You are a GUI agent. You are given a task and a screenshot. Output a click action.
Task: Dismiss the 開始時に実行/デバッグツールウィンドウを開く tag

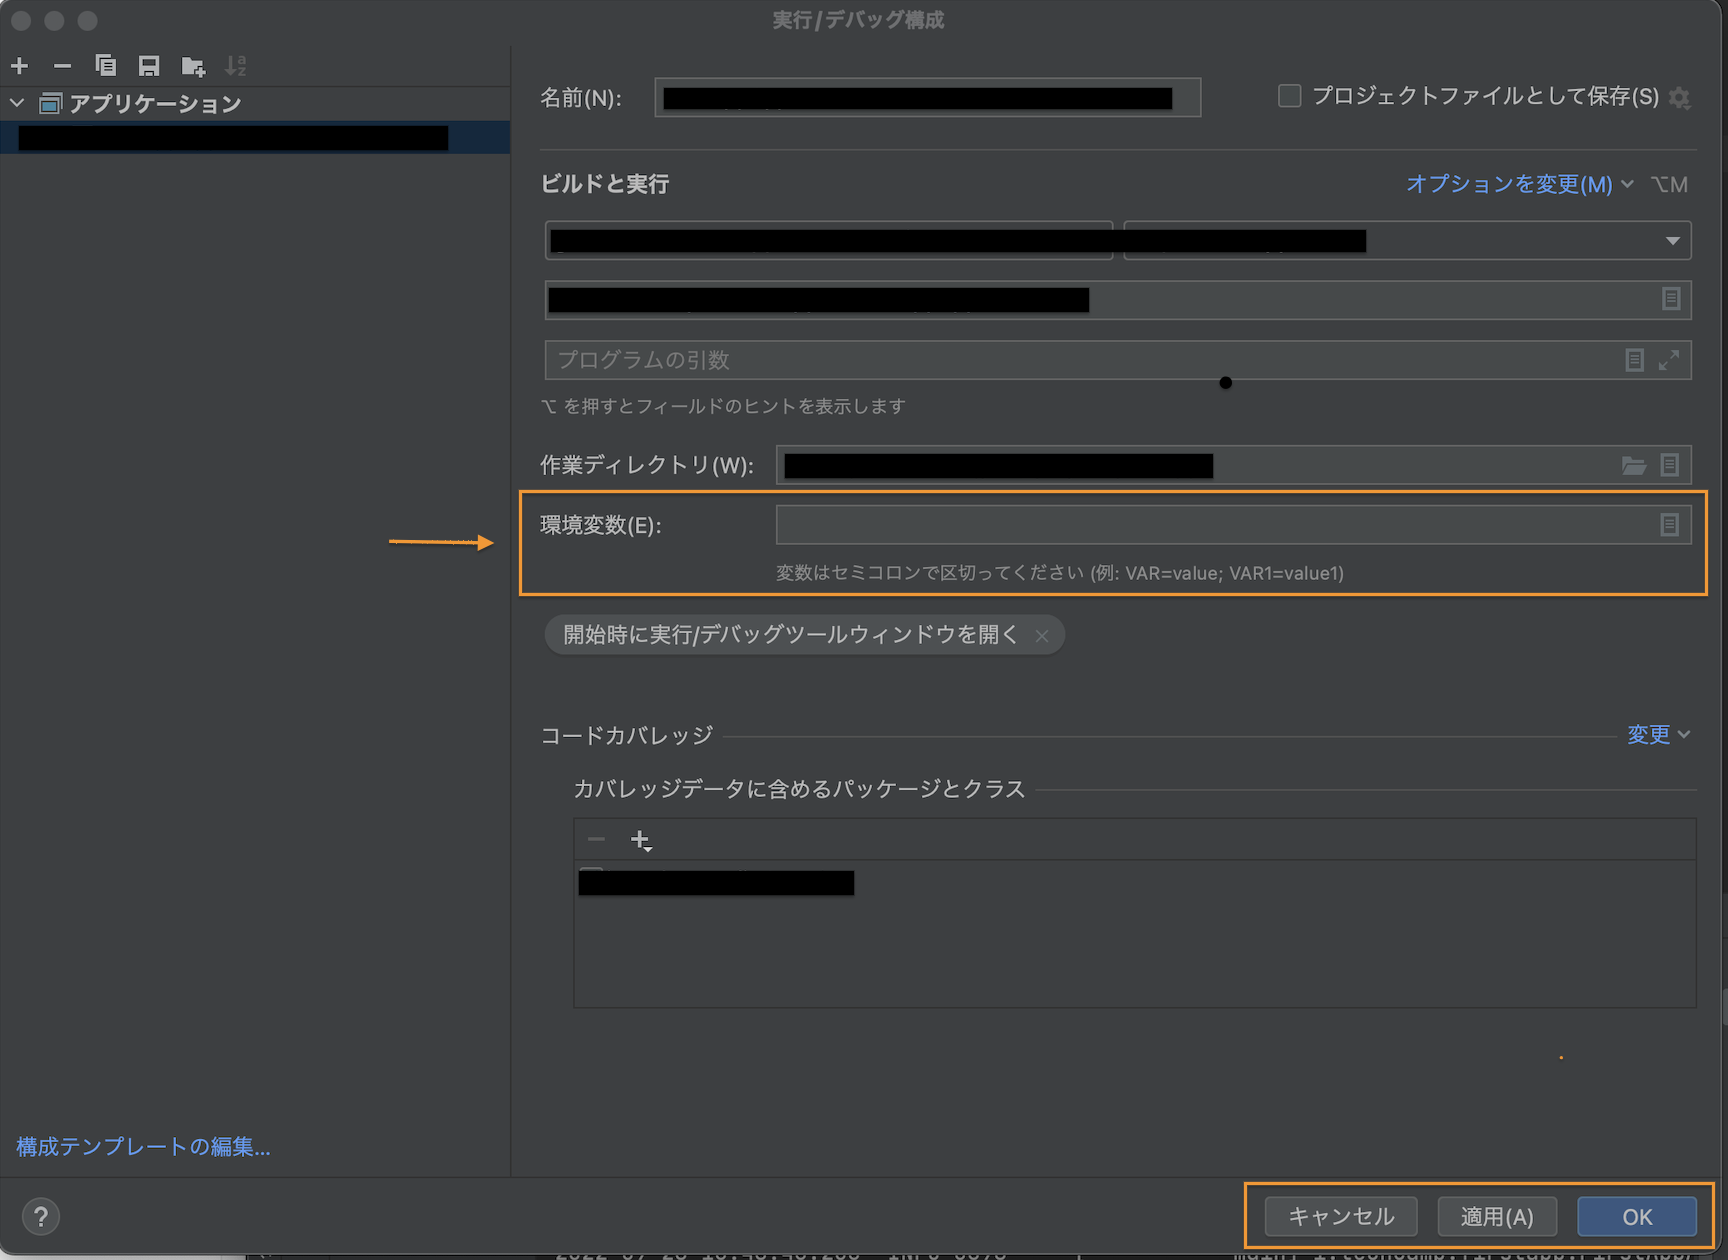1041,635
